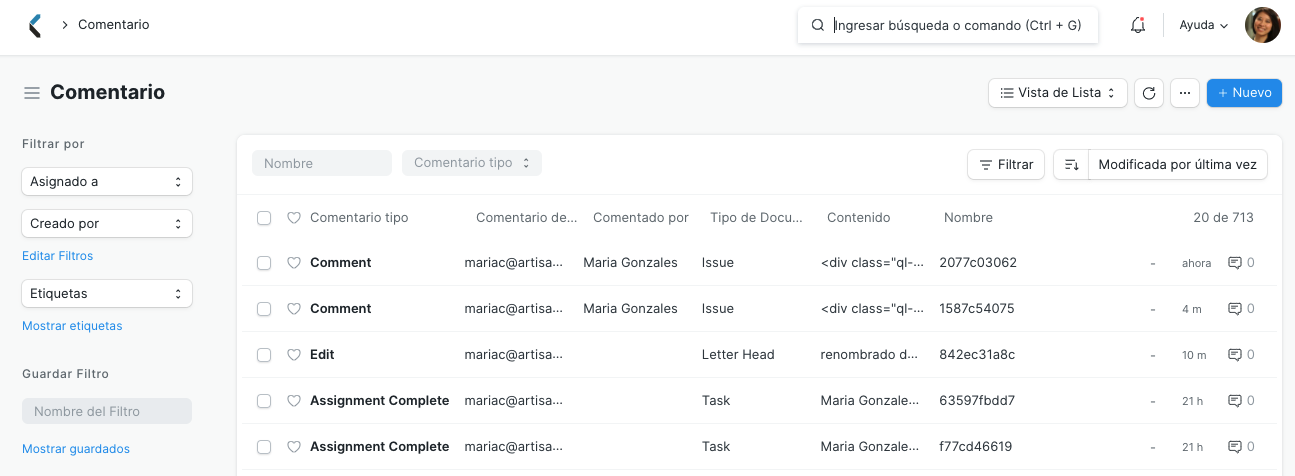Check the row 1587c54075 checkbox

[x=264, y=309]
